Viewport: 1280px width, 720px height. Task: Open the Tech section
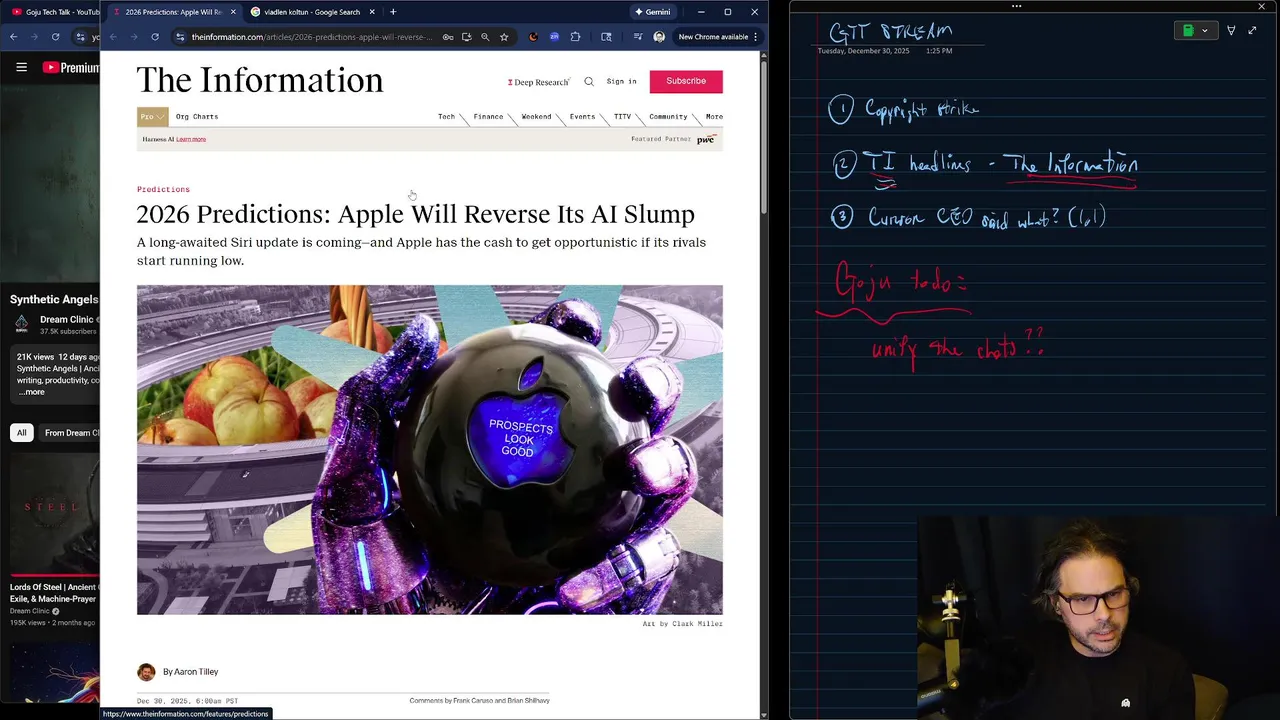click(446, 117)
